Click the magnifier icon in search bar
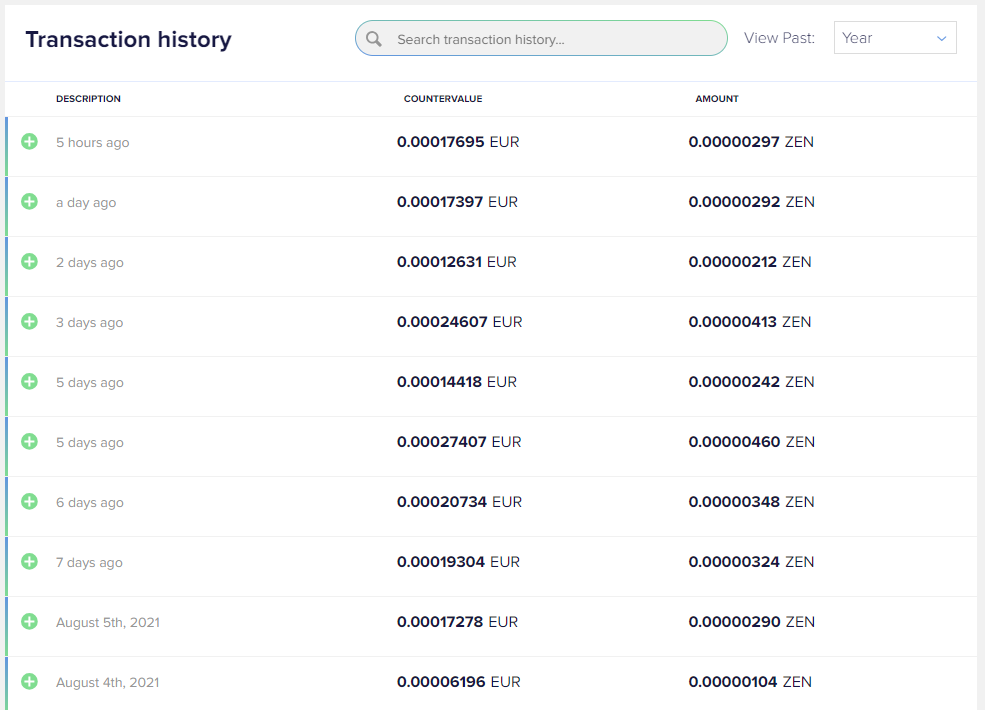The height and width of the screenshot is (710, 985). 374,39
